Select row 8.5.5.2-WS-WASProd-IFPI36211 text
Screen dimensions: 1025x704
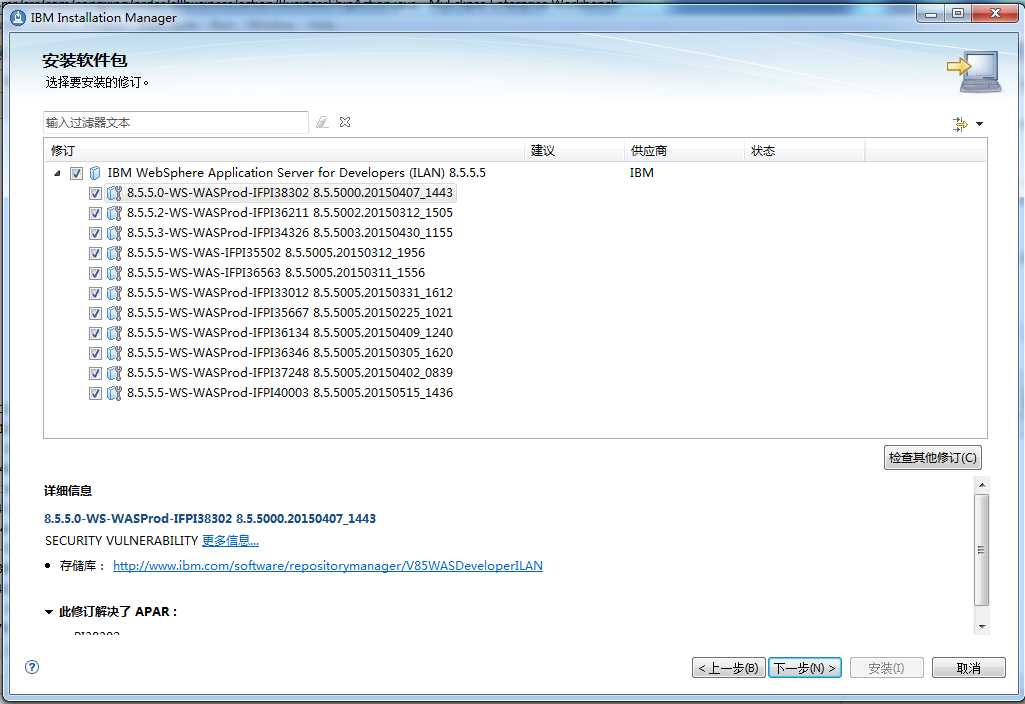click(x=290, y=213)
